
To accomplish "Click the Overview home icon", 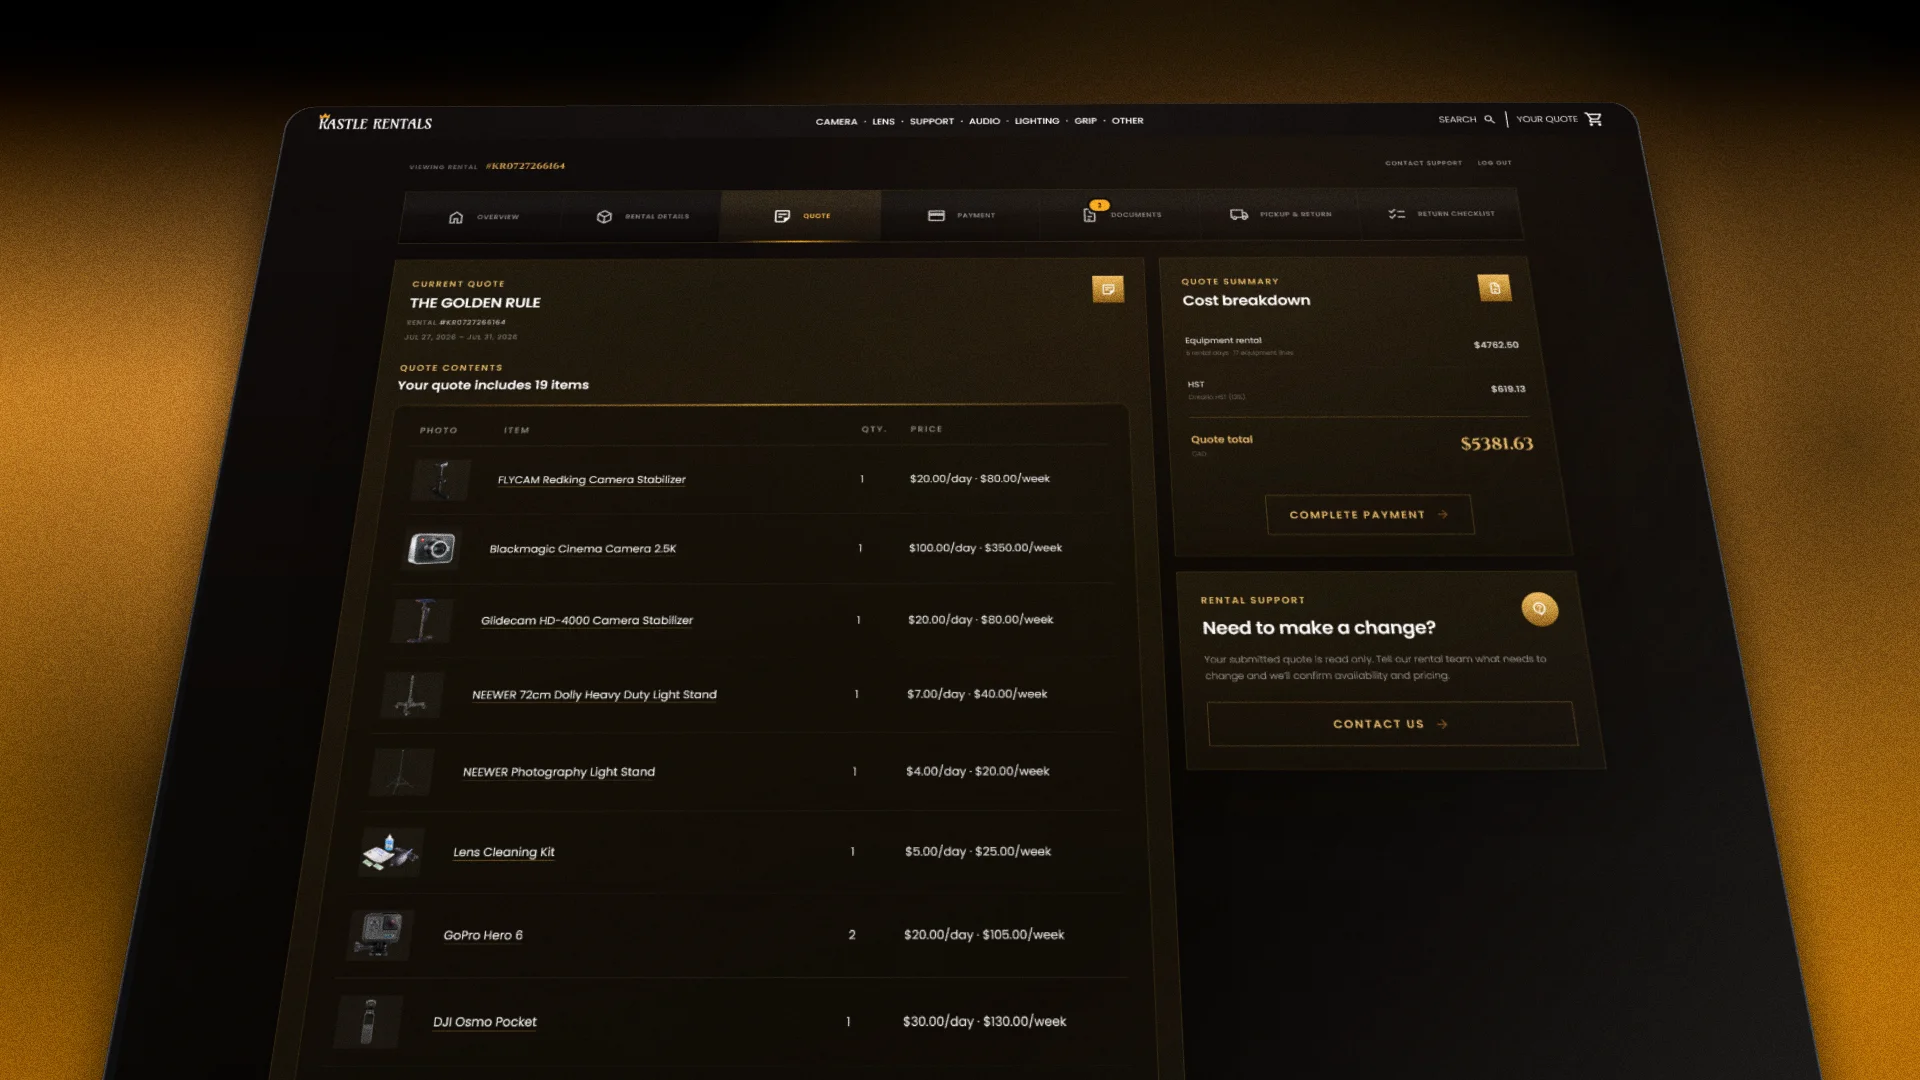I will pyautogui.click(x=456, y=217).
